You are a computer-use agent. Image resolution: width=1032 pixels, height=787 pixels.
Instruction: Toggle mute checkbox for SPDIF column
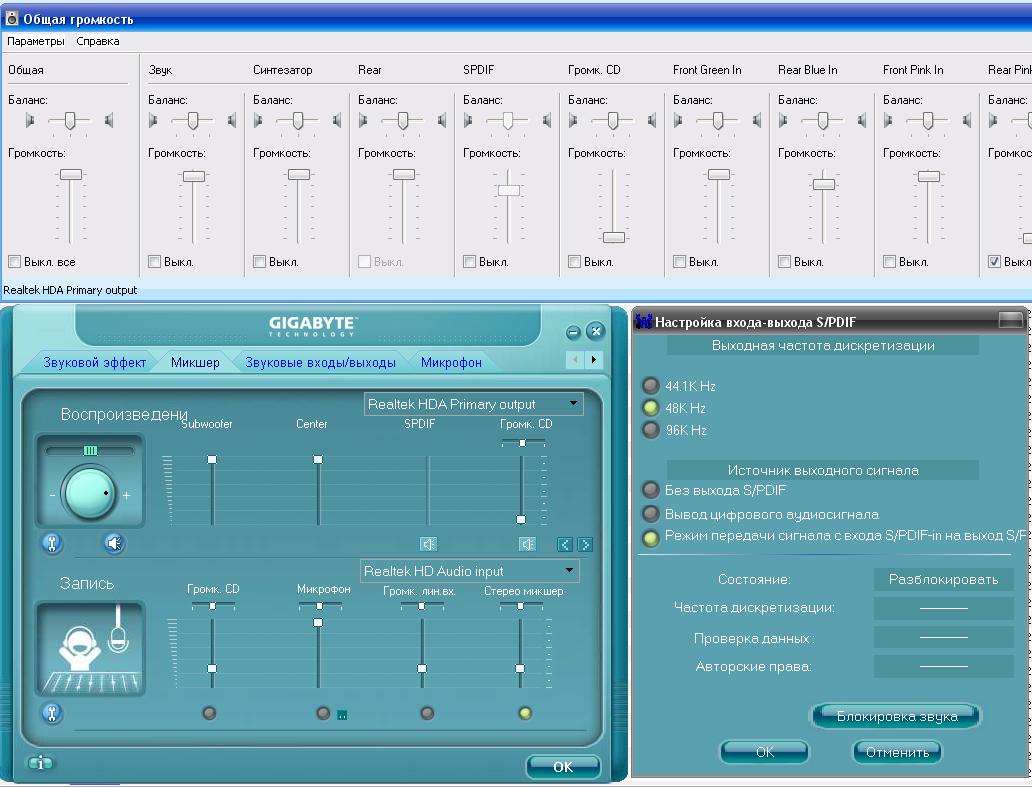click(469, 262)
